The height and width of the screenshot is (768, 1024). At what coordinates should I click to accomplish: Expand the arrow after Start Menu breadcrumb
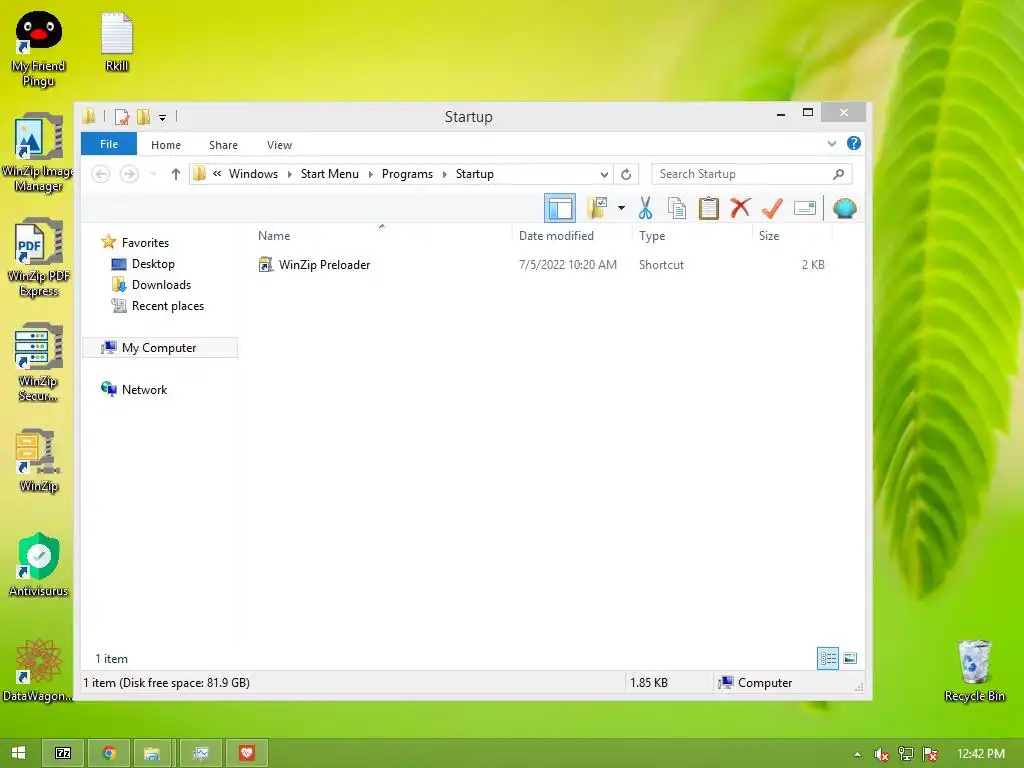[370, 174]
